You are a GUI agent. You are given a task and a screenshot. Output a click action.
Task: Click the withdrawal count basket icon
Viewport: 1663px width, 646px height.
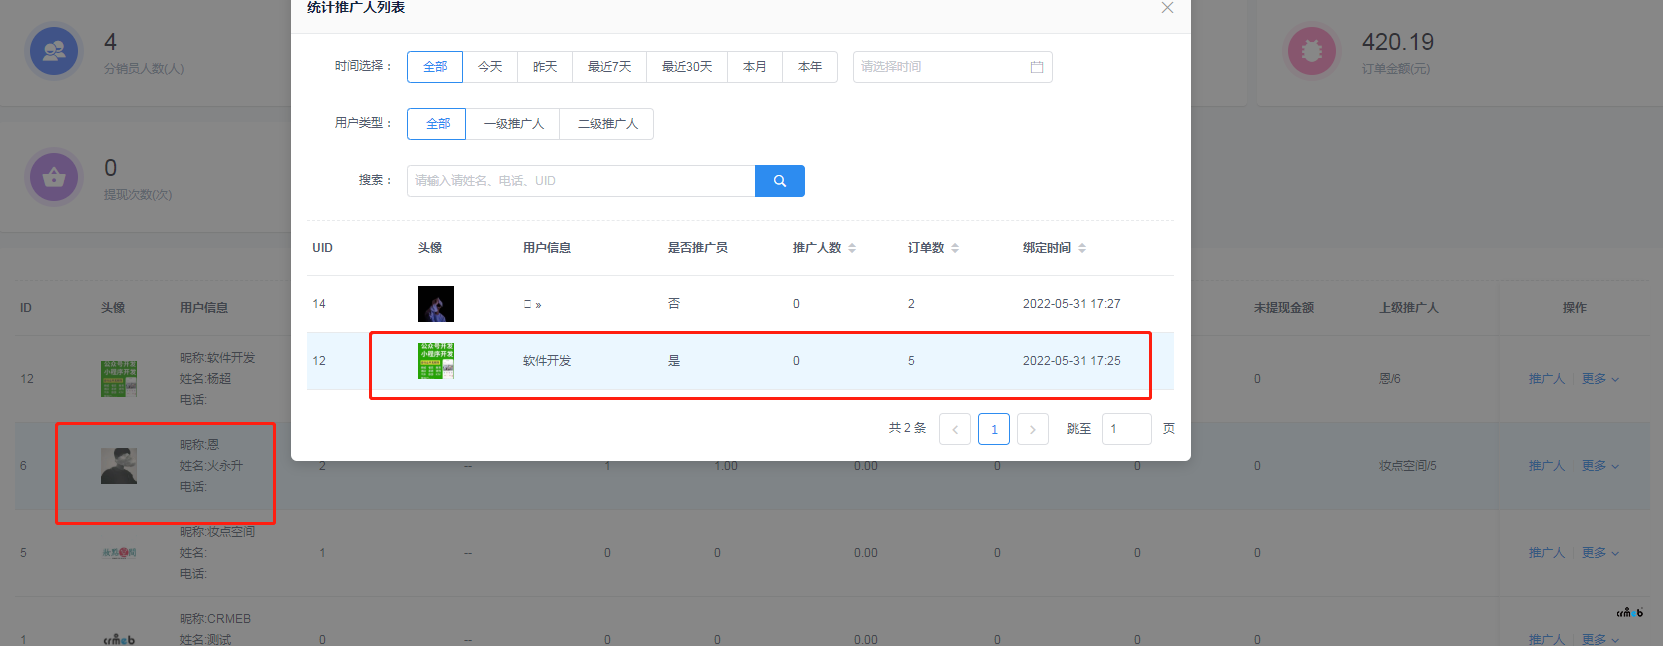[54, 178]
